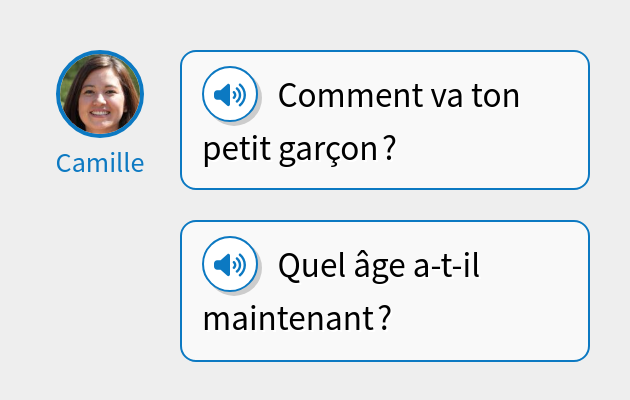This screenshot has height=400, width=630.
Task: Open Camille's profile picture
Action: coord(100,93)
